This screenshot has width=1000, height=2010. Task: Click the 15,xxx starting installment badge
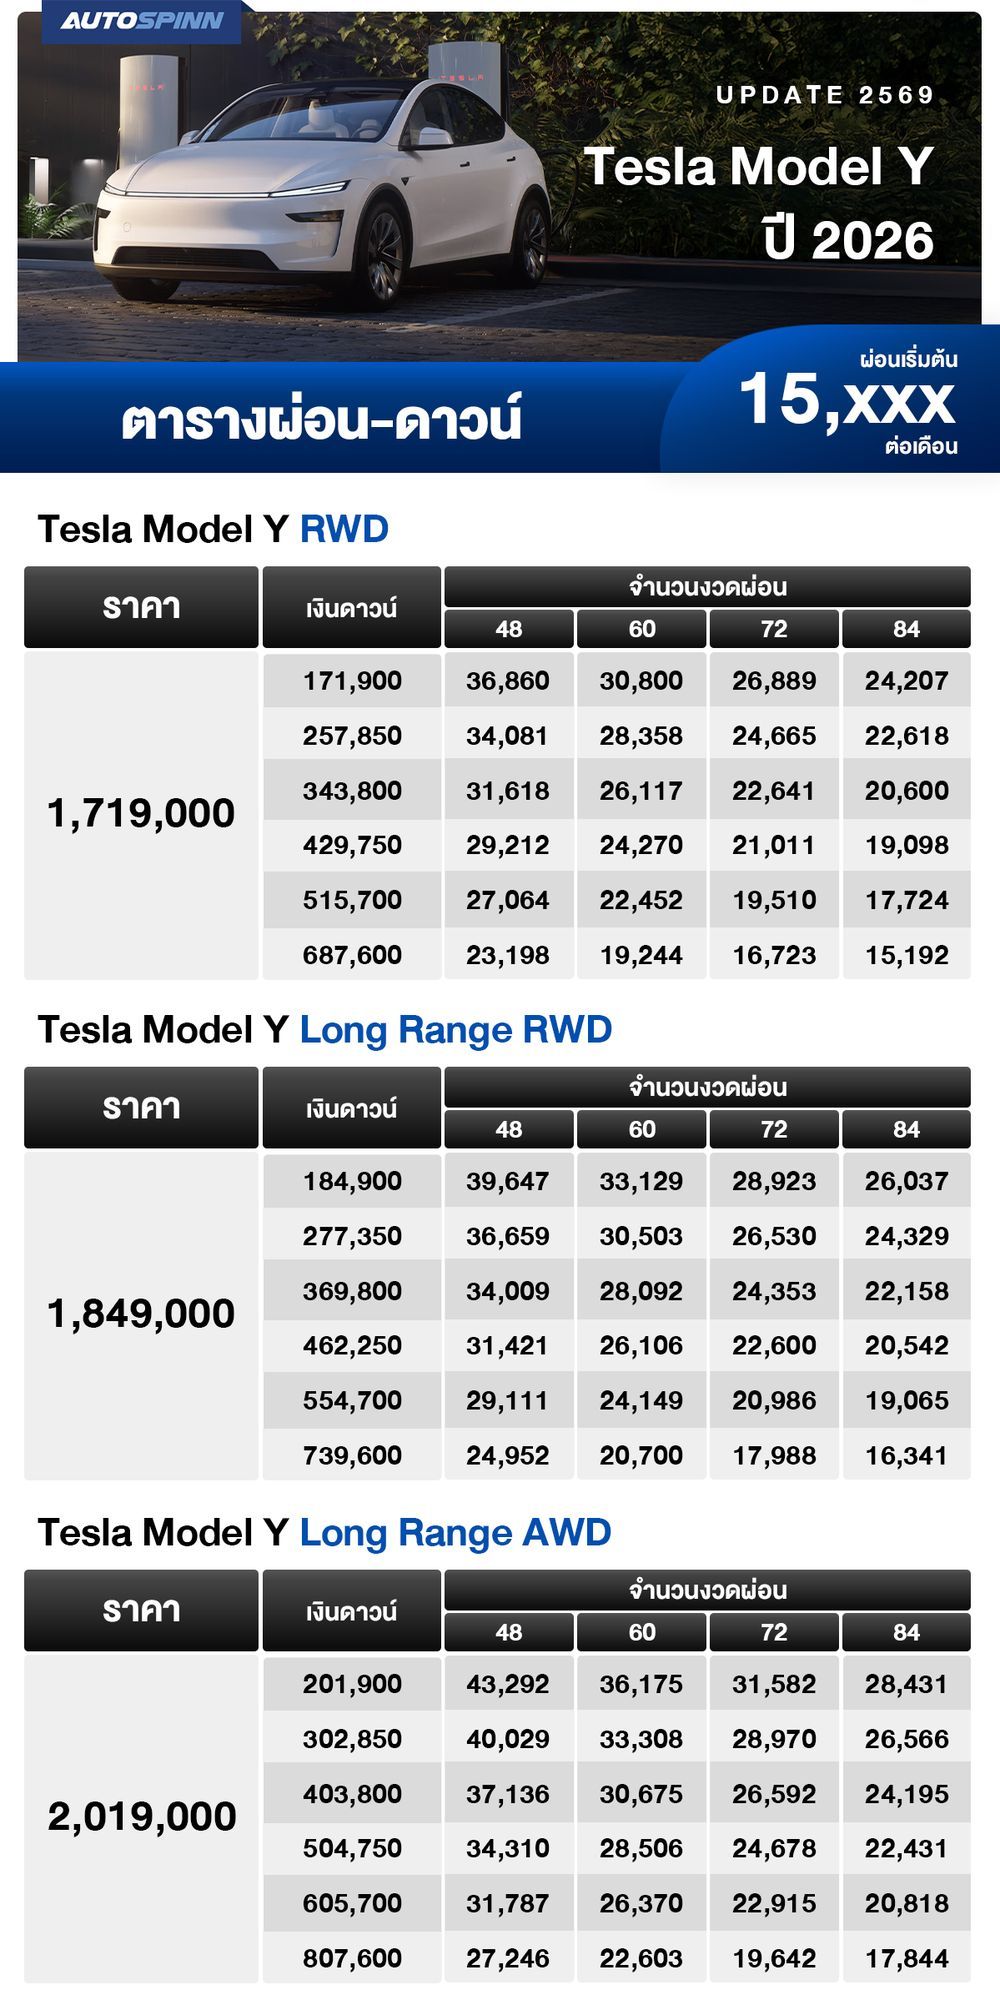tap(847, 402)
